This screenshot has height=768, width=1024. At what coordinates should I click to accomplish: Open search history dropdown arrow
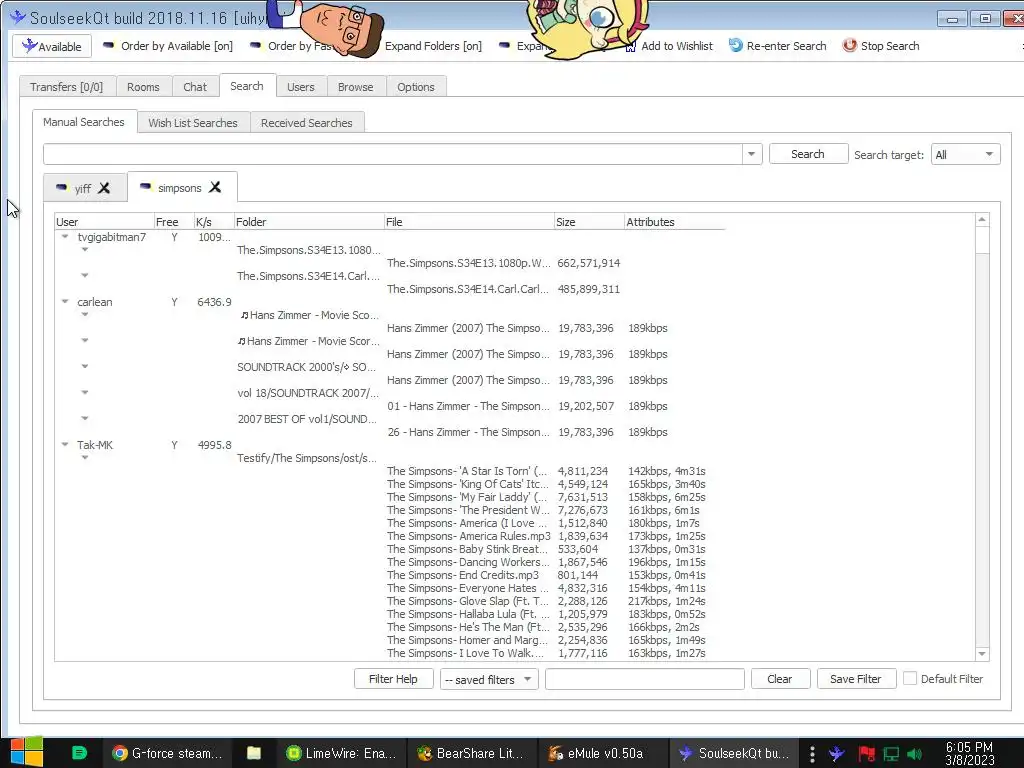coord(752,154)
